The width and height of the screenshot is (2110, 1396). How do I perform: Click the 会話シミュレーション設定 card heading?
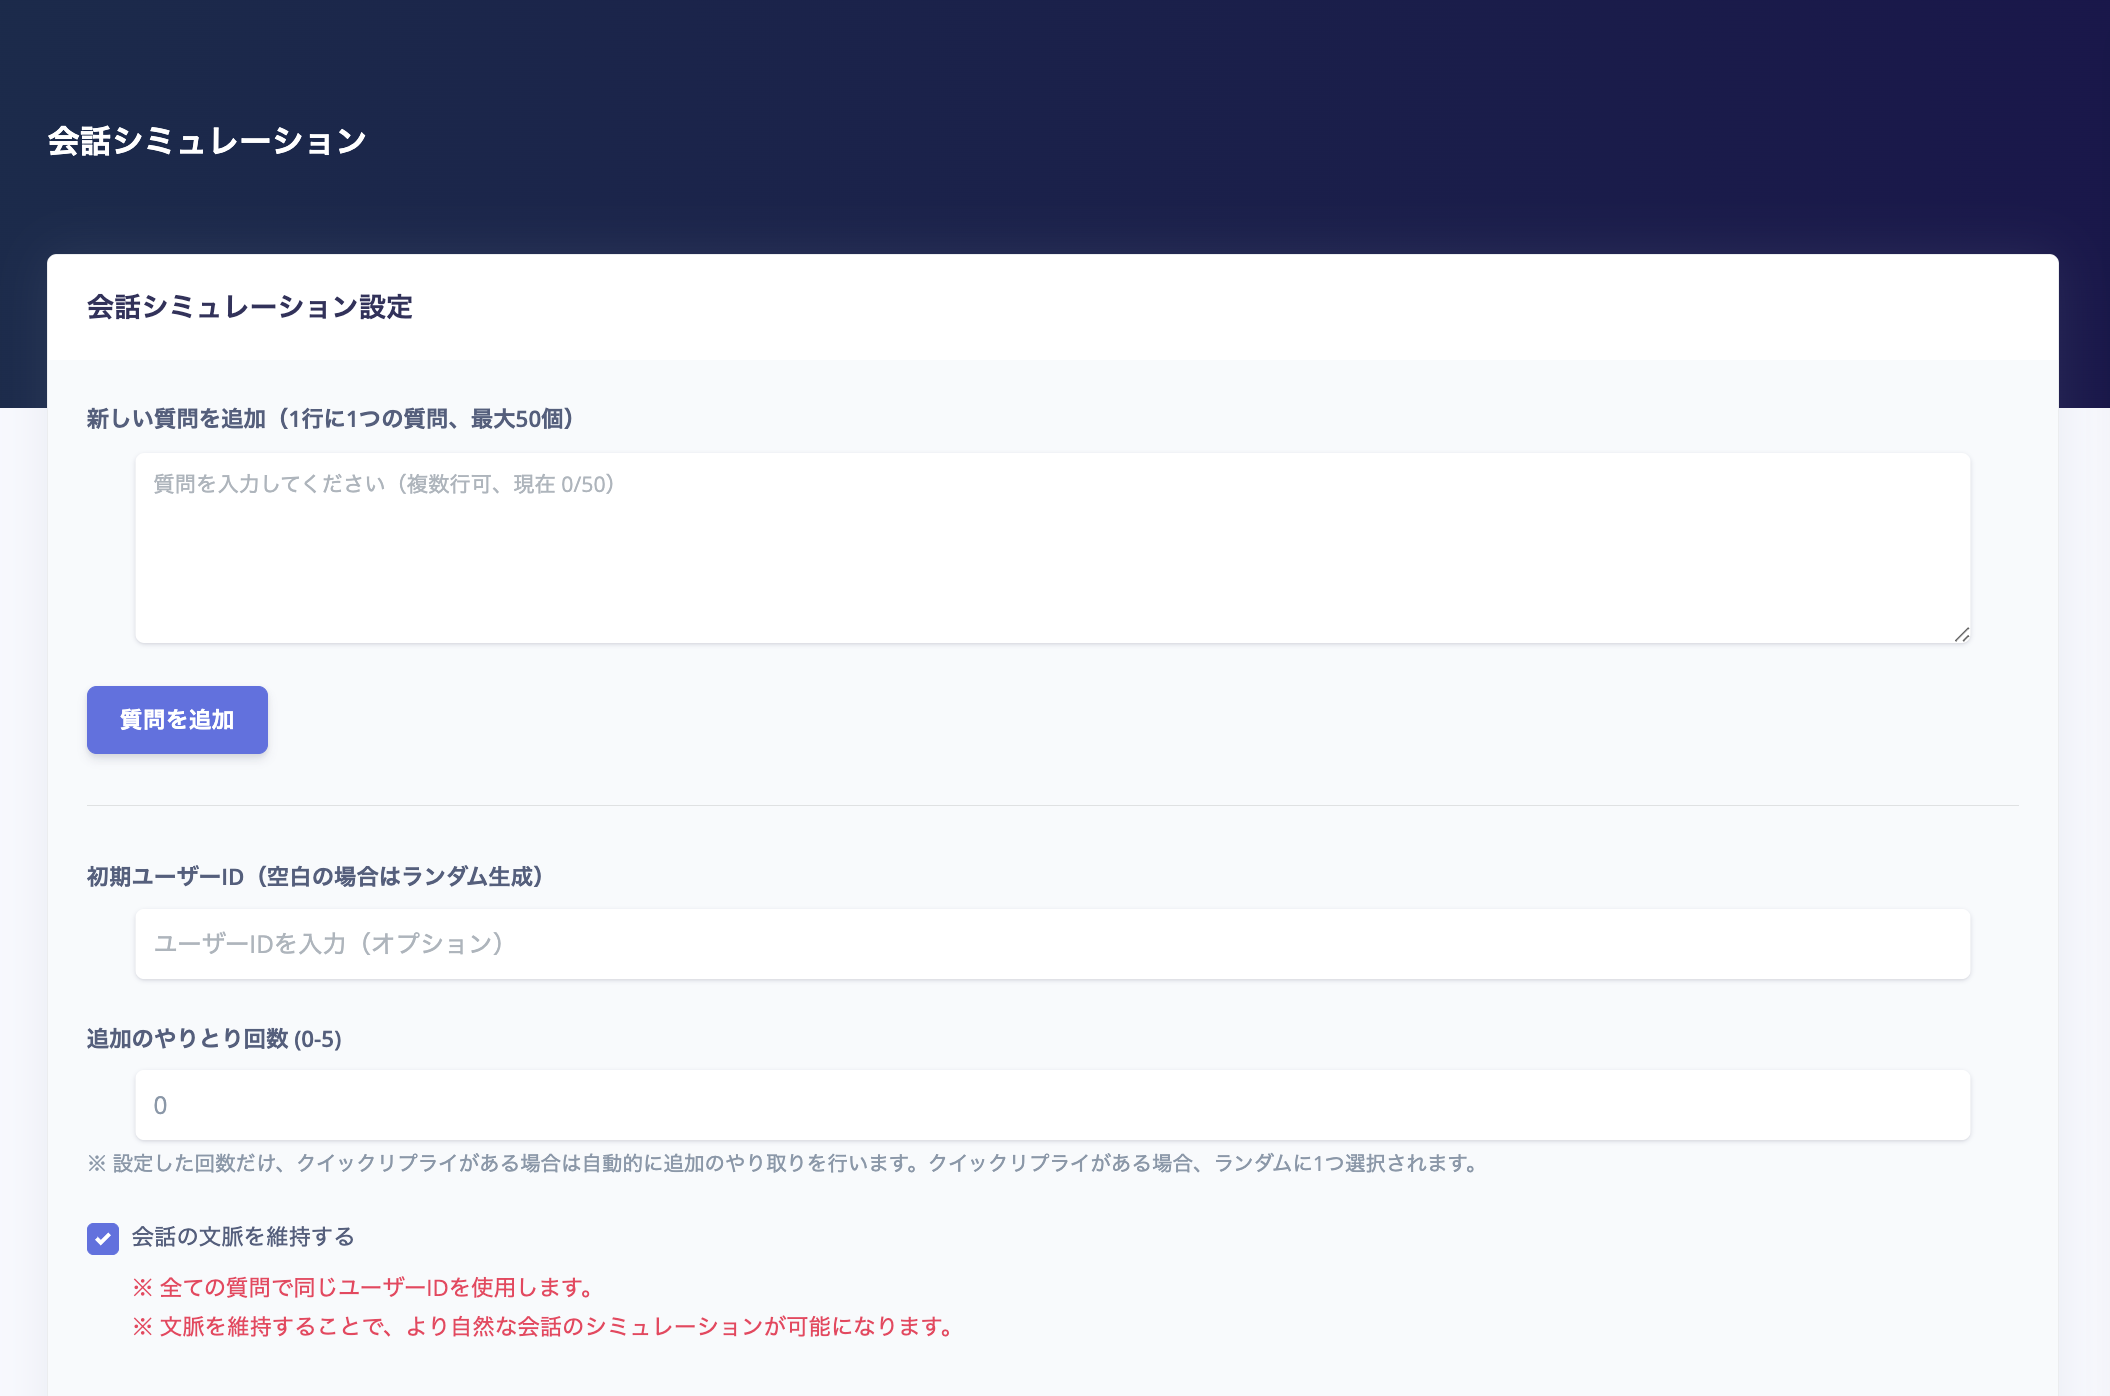click(249, 307)
